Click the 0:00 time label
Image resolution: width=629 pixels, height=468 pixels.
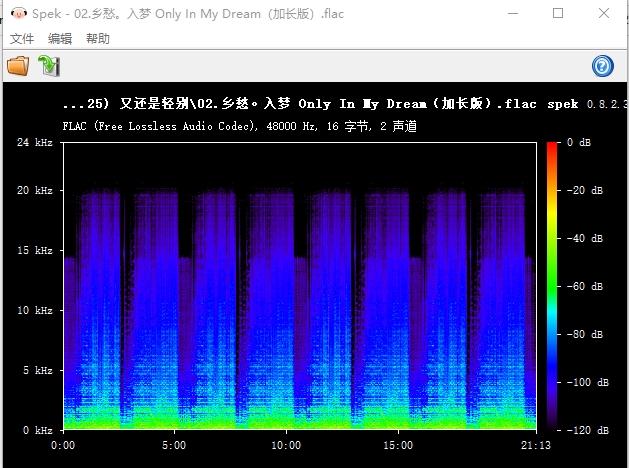pos(63,445)
